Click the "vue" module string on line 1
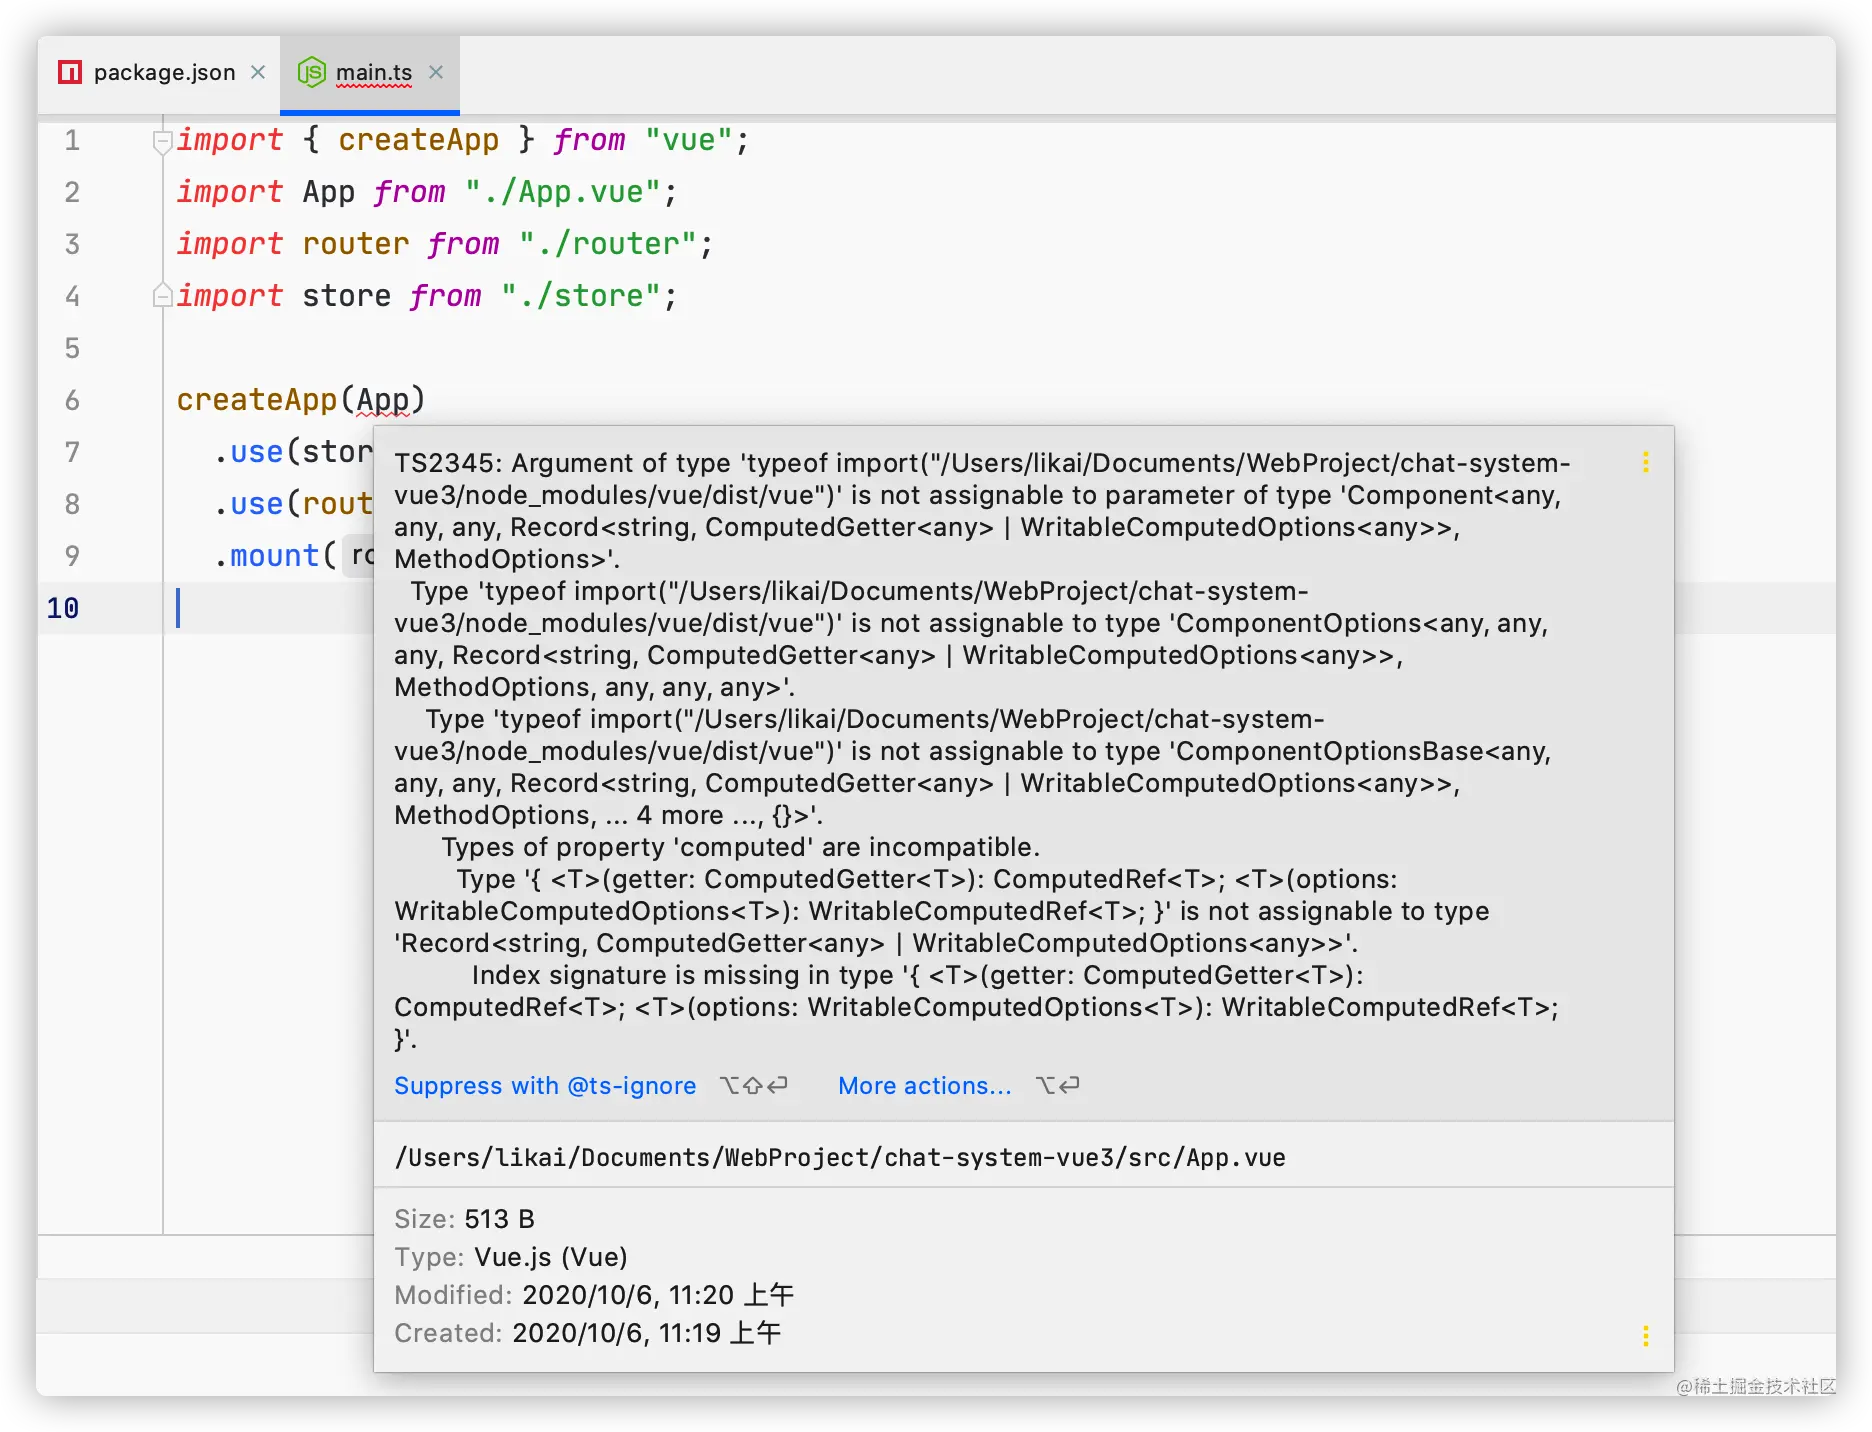The width and height of the screenshot is (1872, 1432). click(690, 140)
